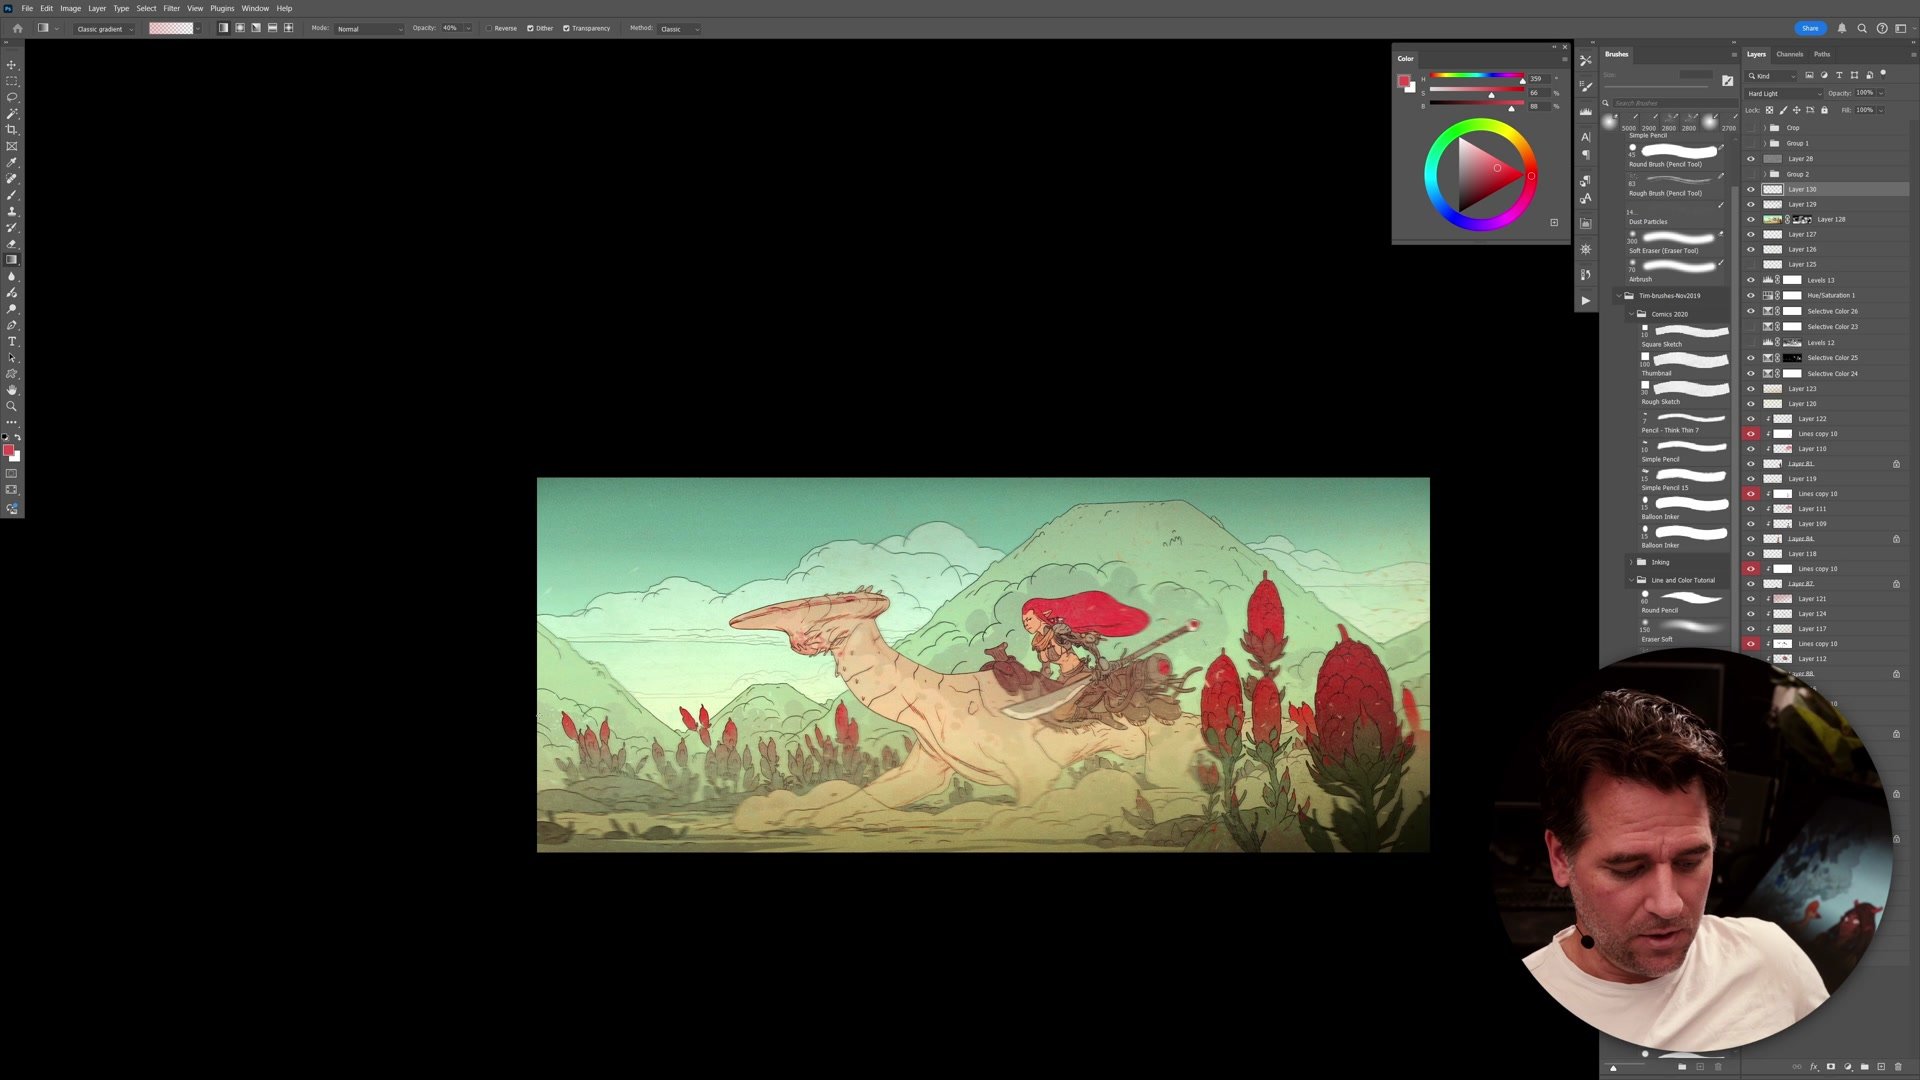Enable the Reverse gradient checkbox
Viewport: 1920px width, 1080px height.
pyautogui.click(x=490, y=28)
